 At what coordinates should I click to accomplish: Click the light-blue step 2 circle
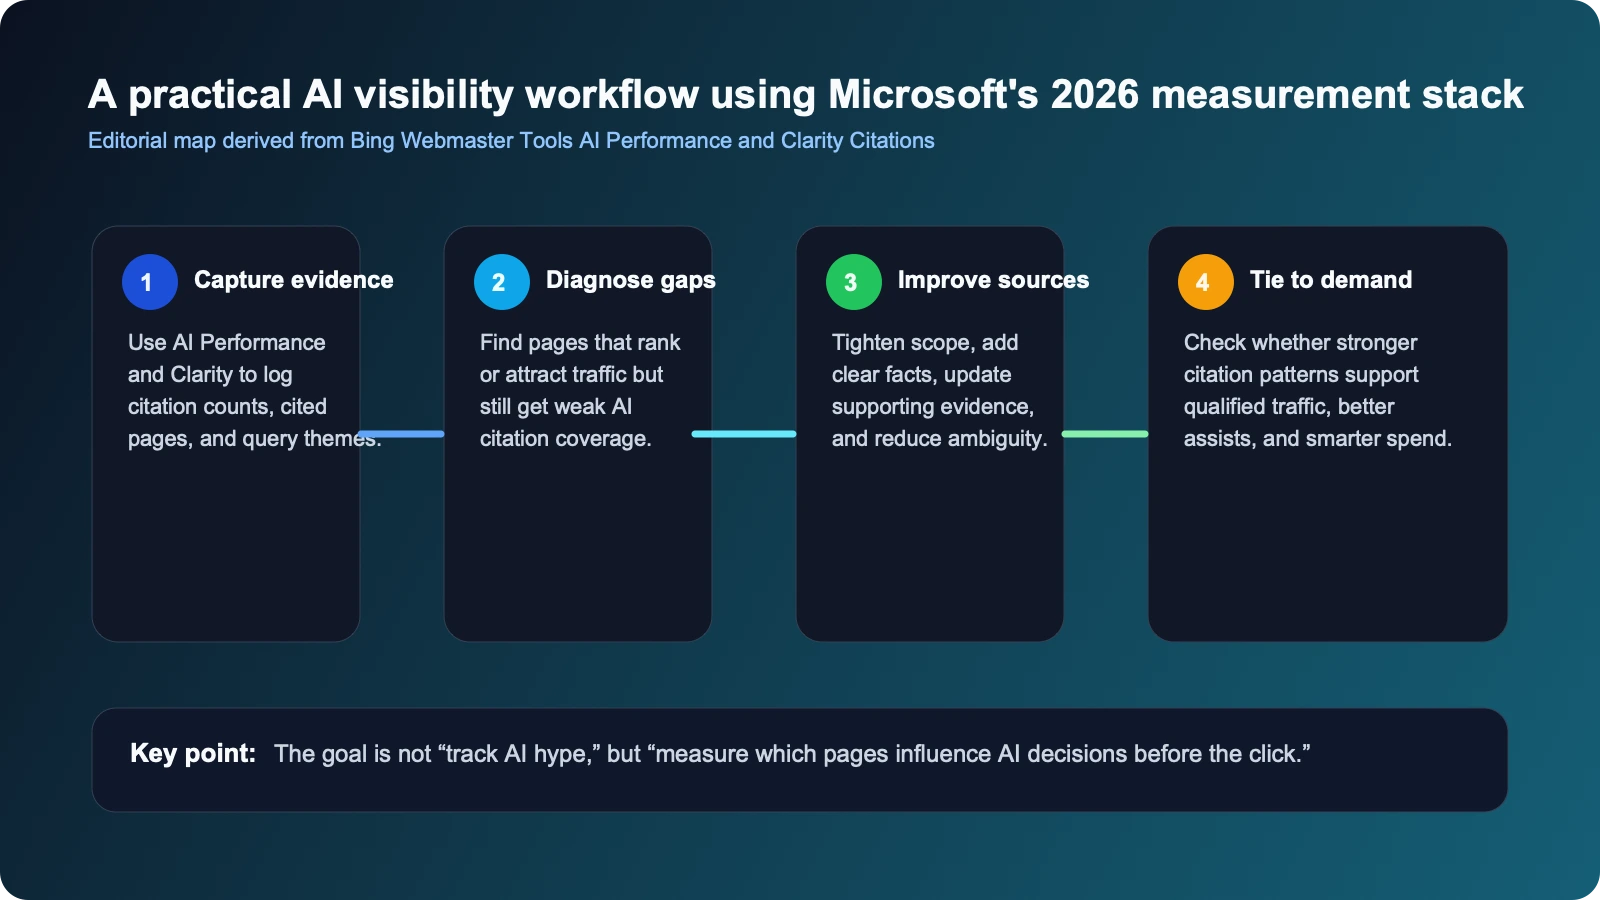[502, 282]
